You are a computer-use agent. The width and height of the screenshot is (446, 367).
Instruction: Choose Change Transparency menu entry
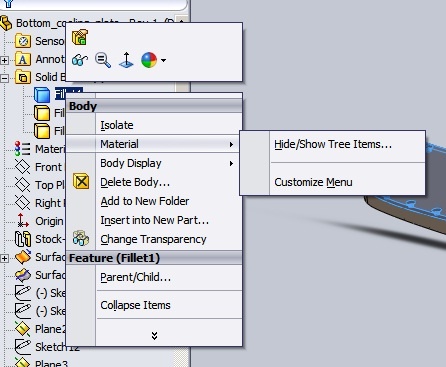153,239
